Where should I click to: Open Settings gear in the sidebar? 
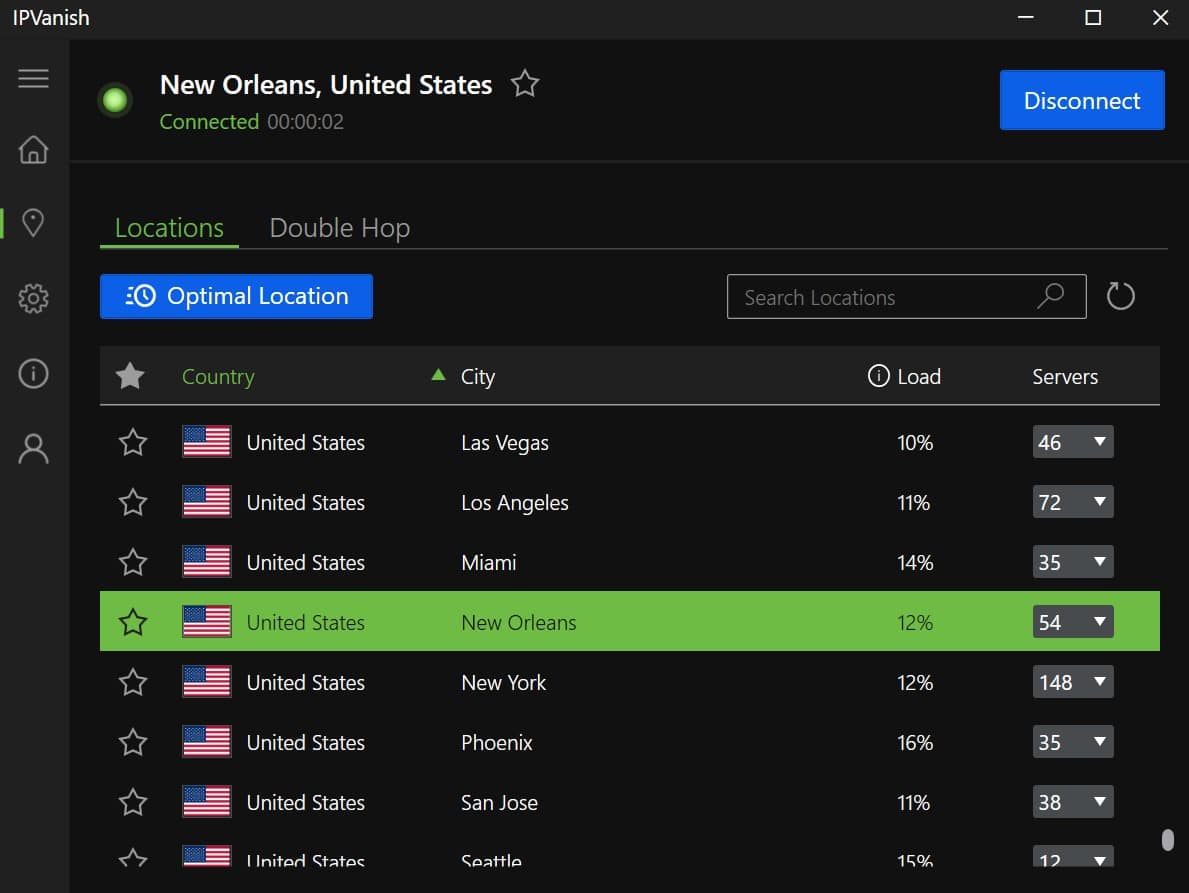(33, 298)
